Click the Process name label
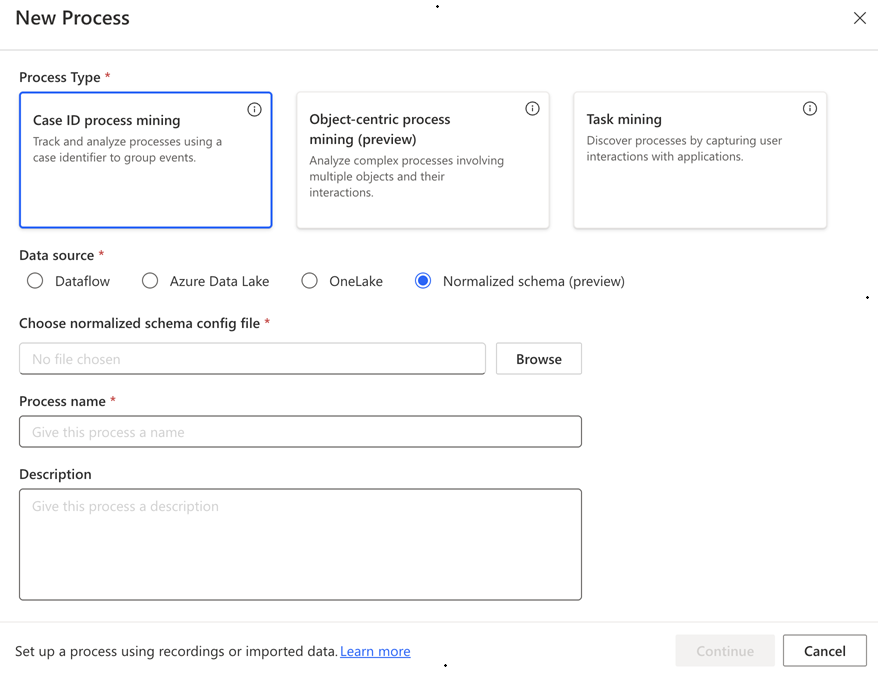This screenshot has height=673, width=878. click(x=62, y=401)
